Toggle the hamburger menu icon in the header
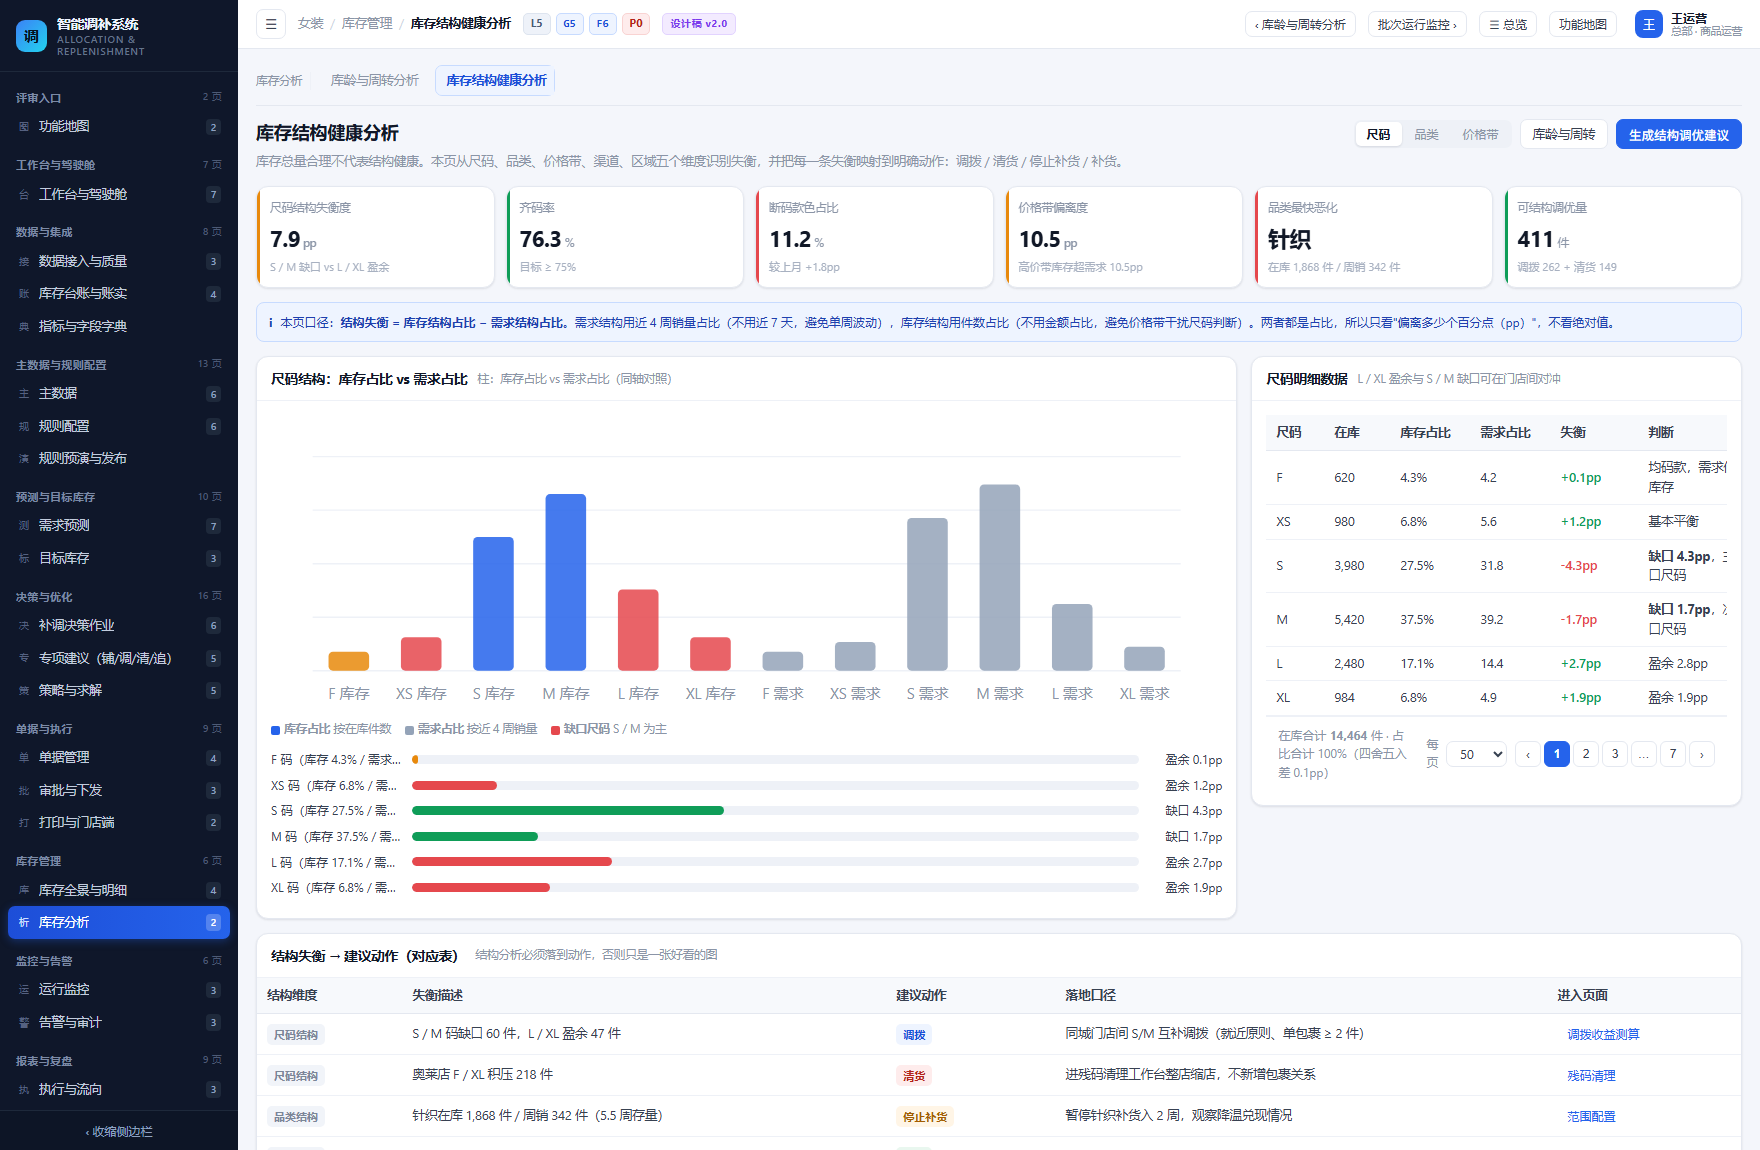 tap(270, 24)
